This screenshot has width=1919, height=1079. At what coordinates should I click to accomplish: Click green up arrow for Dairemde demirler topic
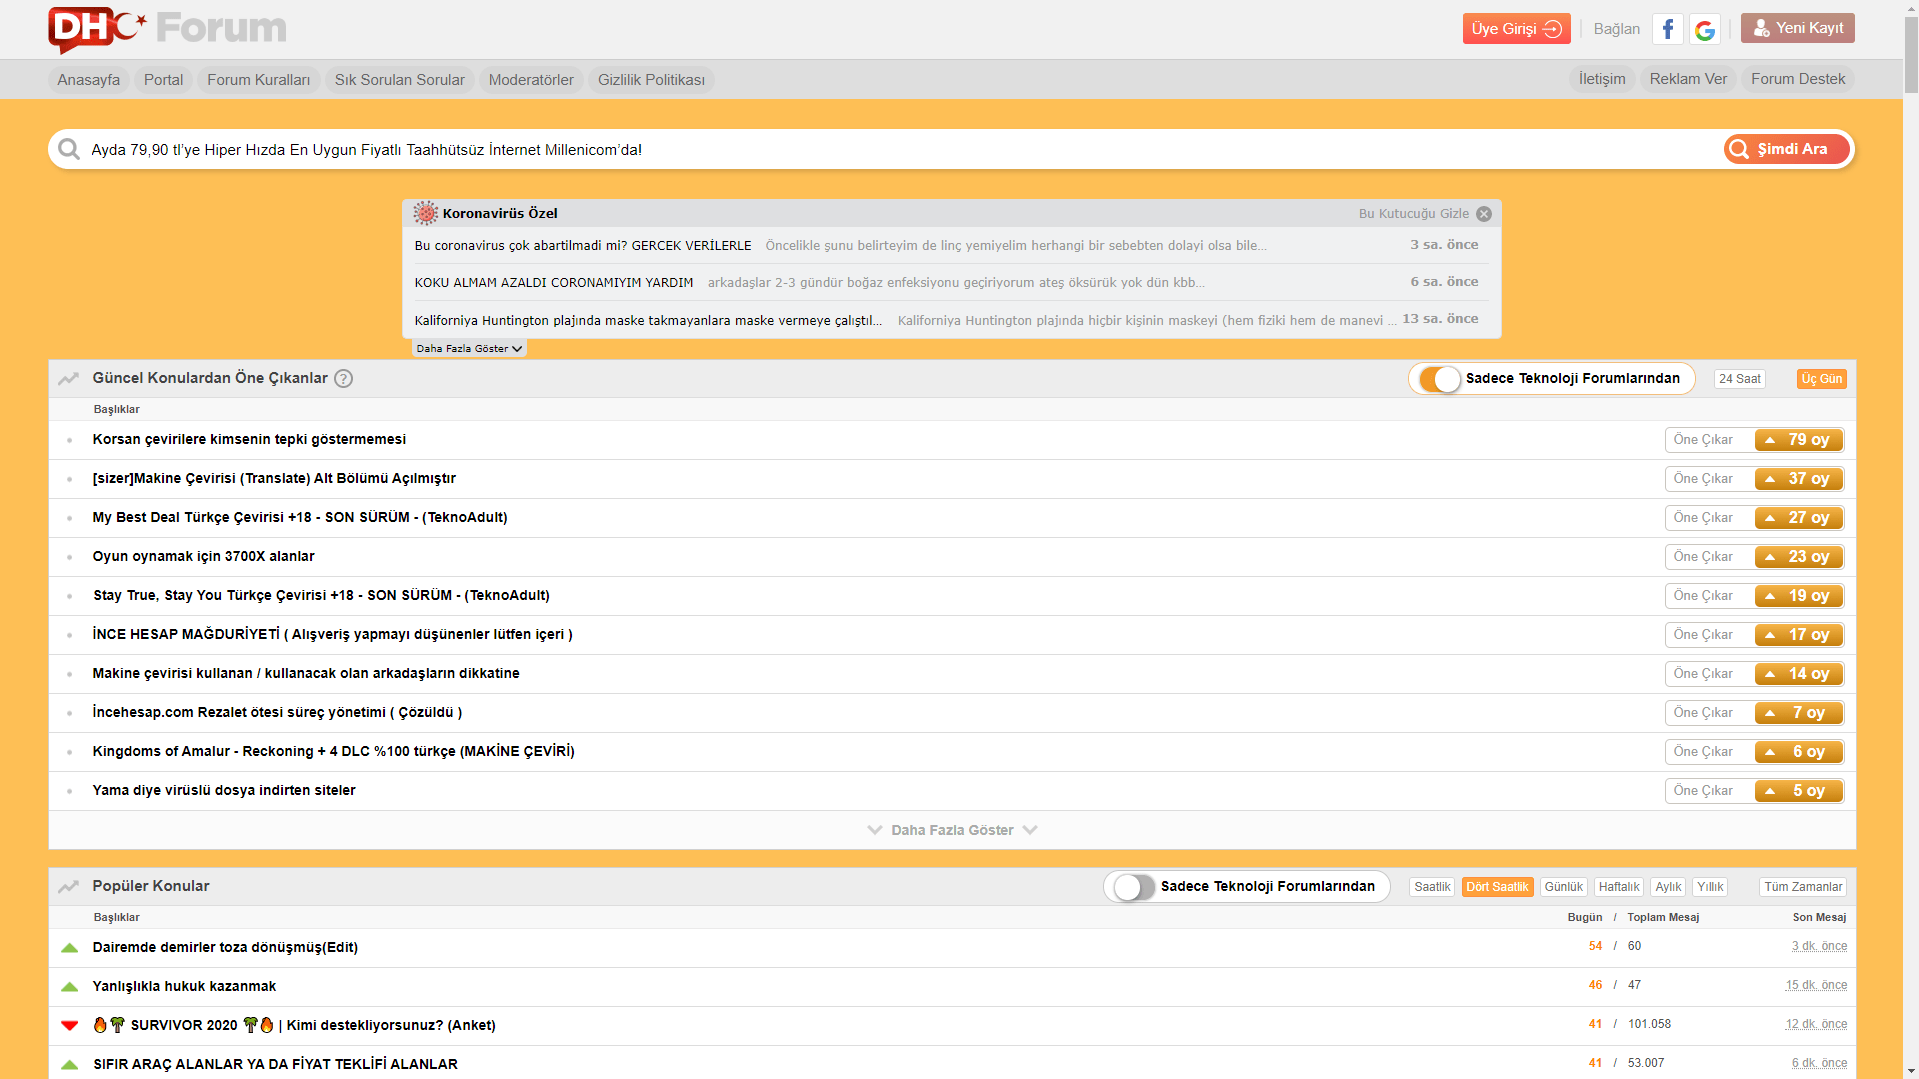69,947
